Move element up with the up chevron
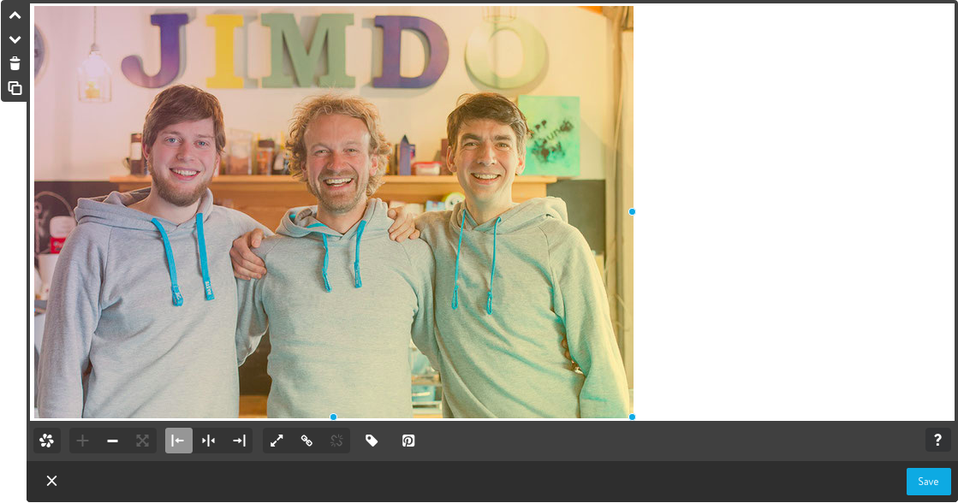 point(15,15)
